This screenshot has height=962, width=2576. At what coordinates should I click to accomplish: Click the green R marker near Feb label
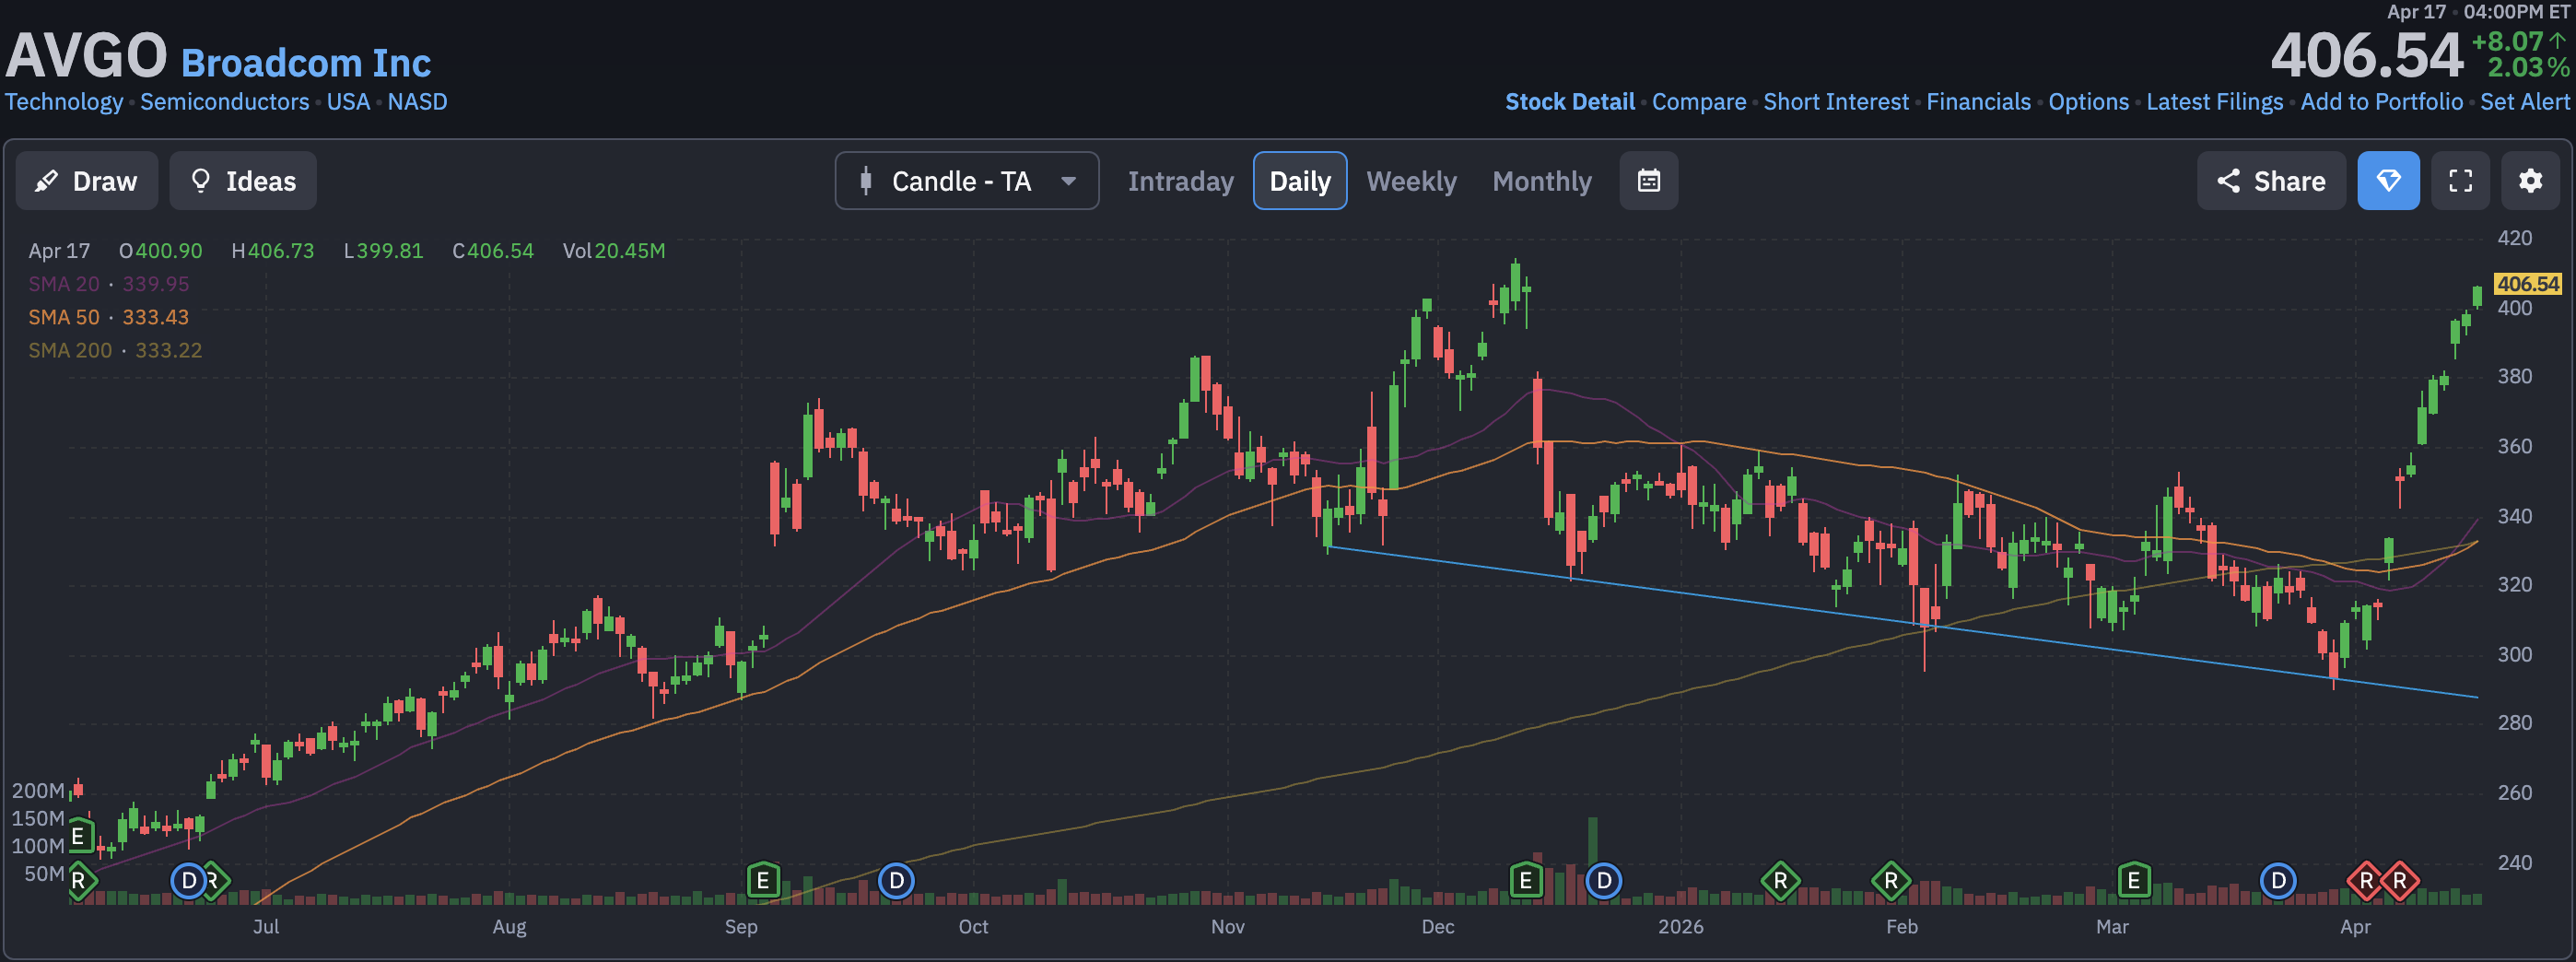point(1891,881)
